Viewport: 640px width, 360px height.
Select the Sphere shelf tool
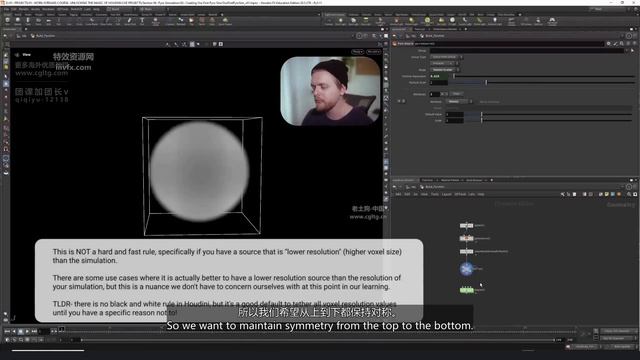pos(18,21)
